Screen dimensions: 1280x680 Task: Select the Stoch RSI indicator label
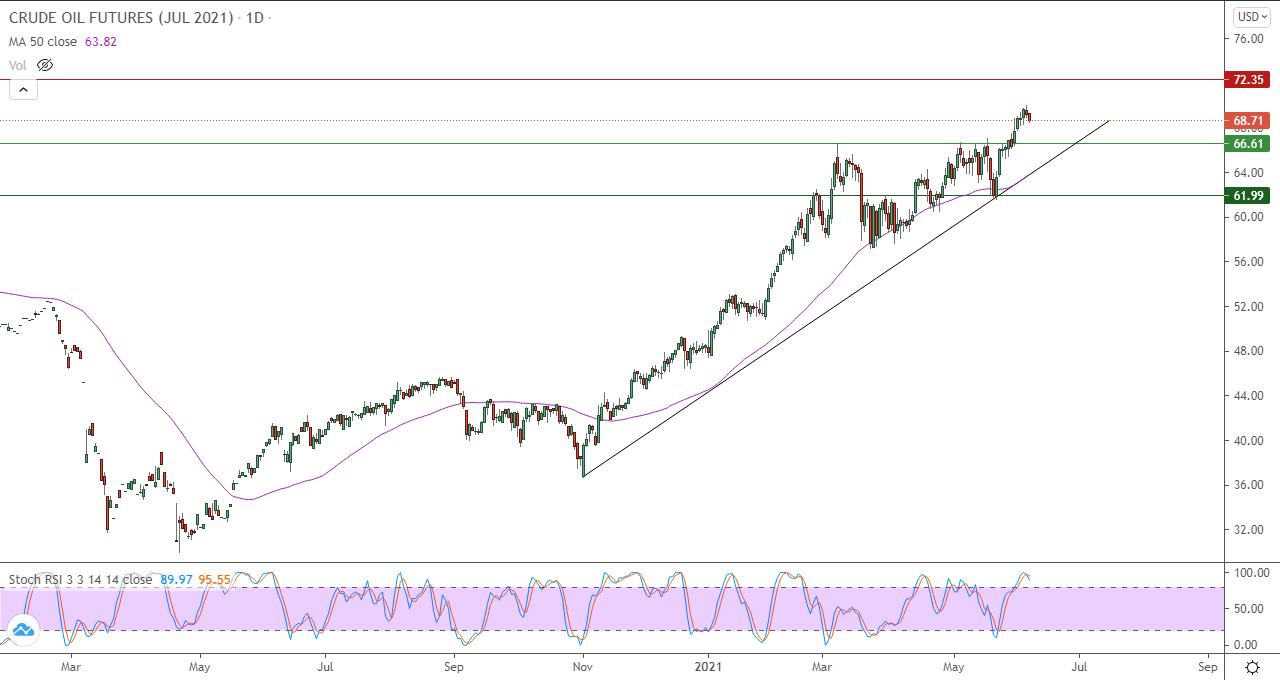(x=81, y=579)
